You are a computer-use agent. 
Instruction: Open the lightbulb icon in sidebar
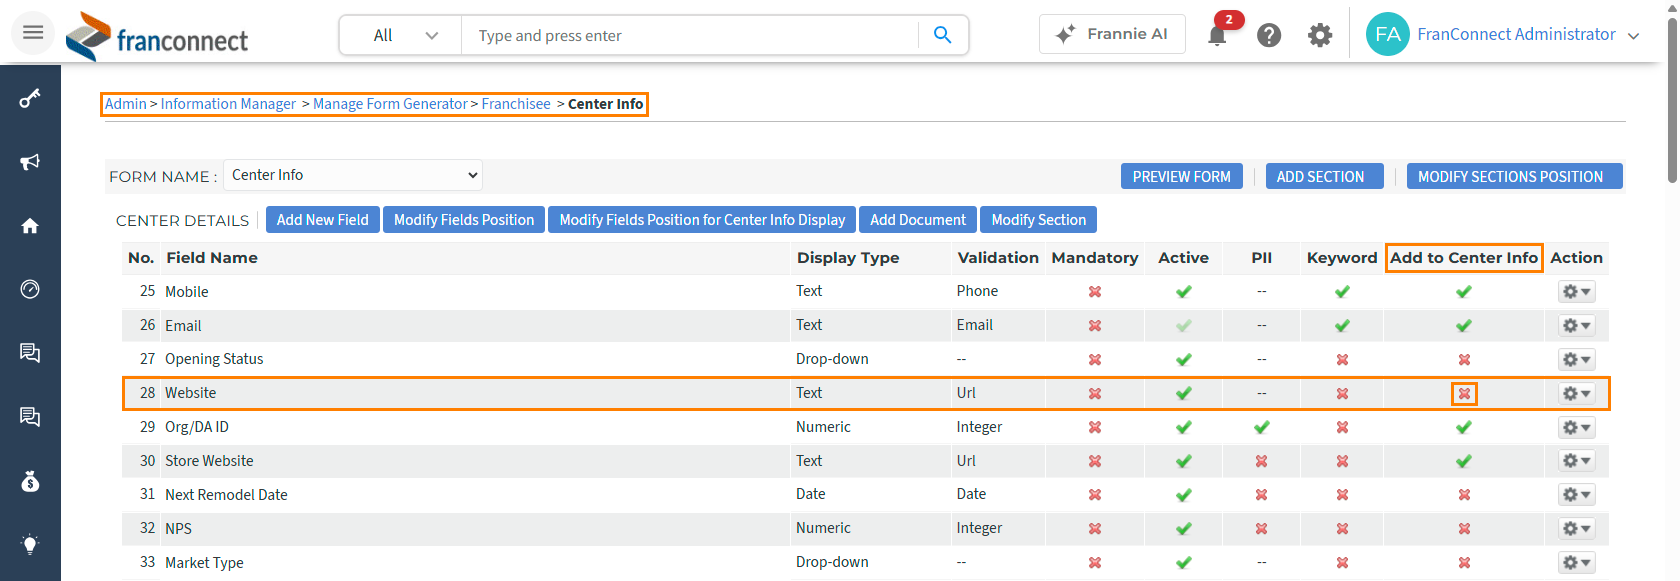click(30, 545)
